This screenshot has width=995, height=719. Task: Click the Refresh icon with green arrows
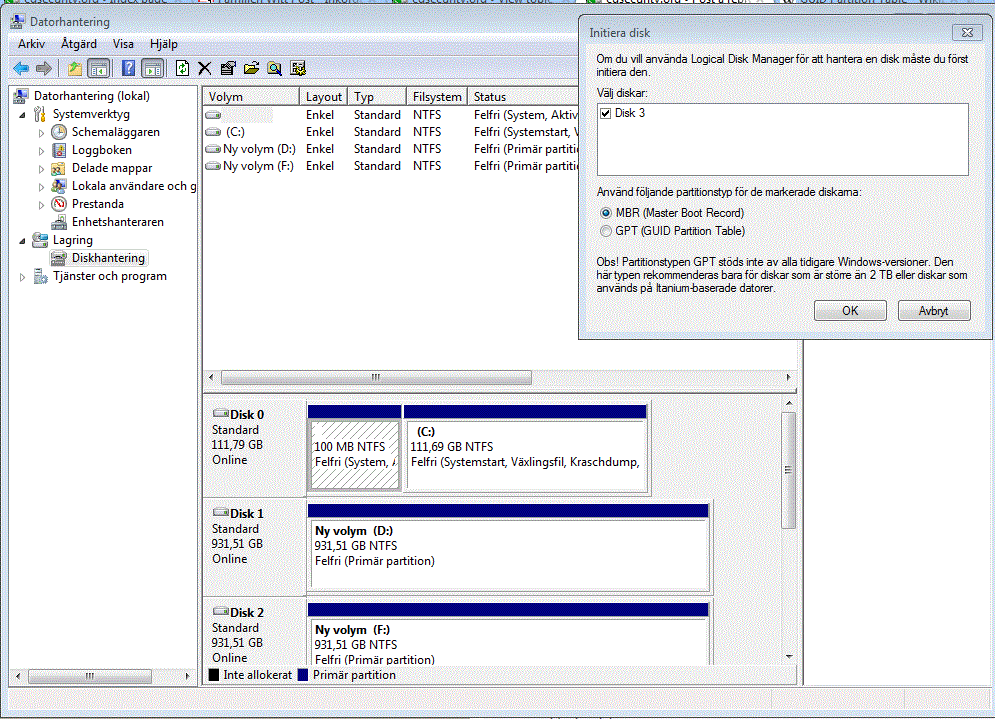(x=182, y=68)
